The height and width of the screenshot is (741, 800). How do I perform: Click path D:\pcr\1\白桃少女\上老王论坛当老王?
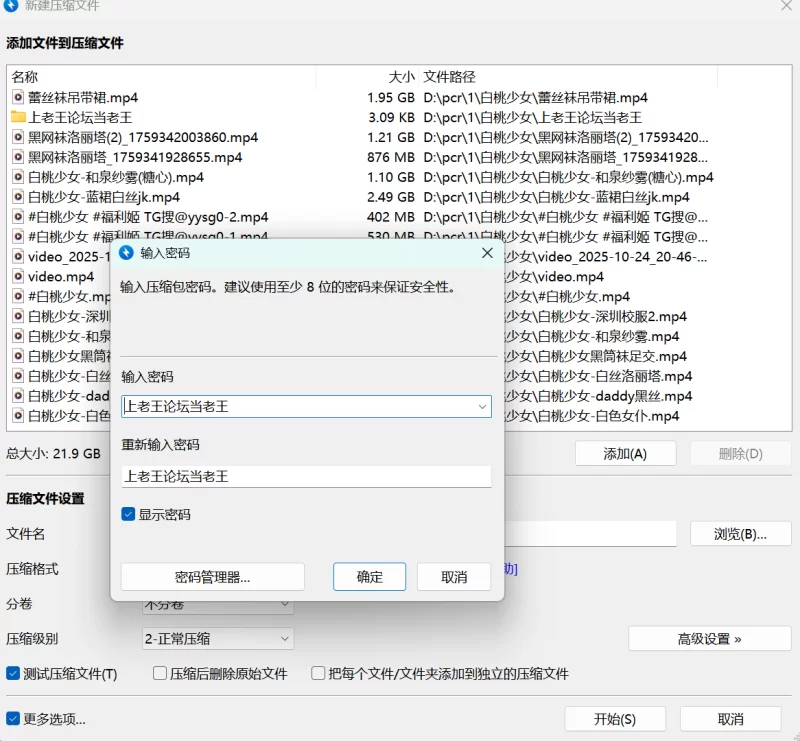click(x=532, y=117)
